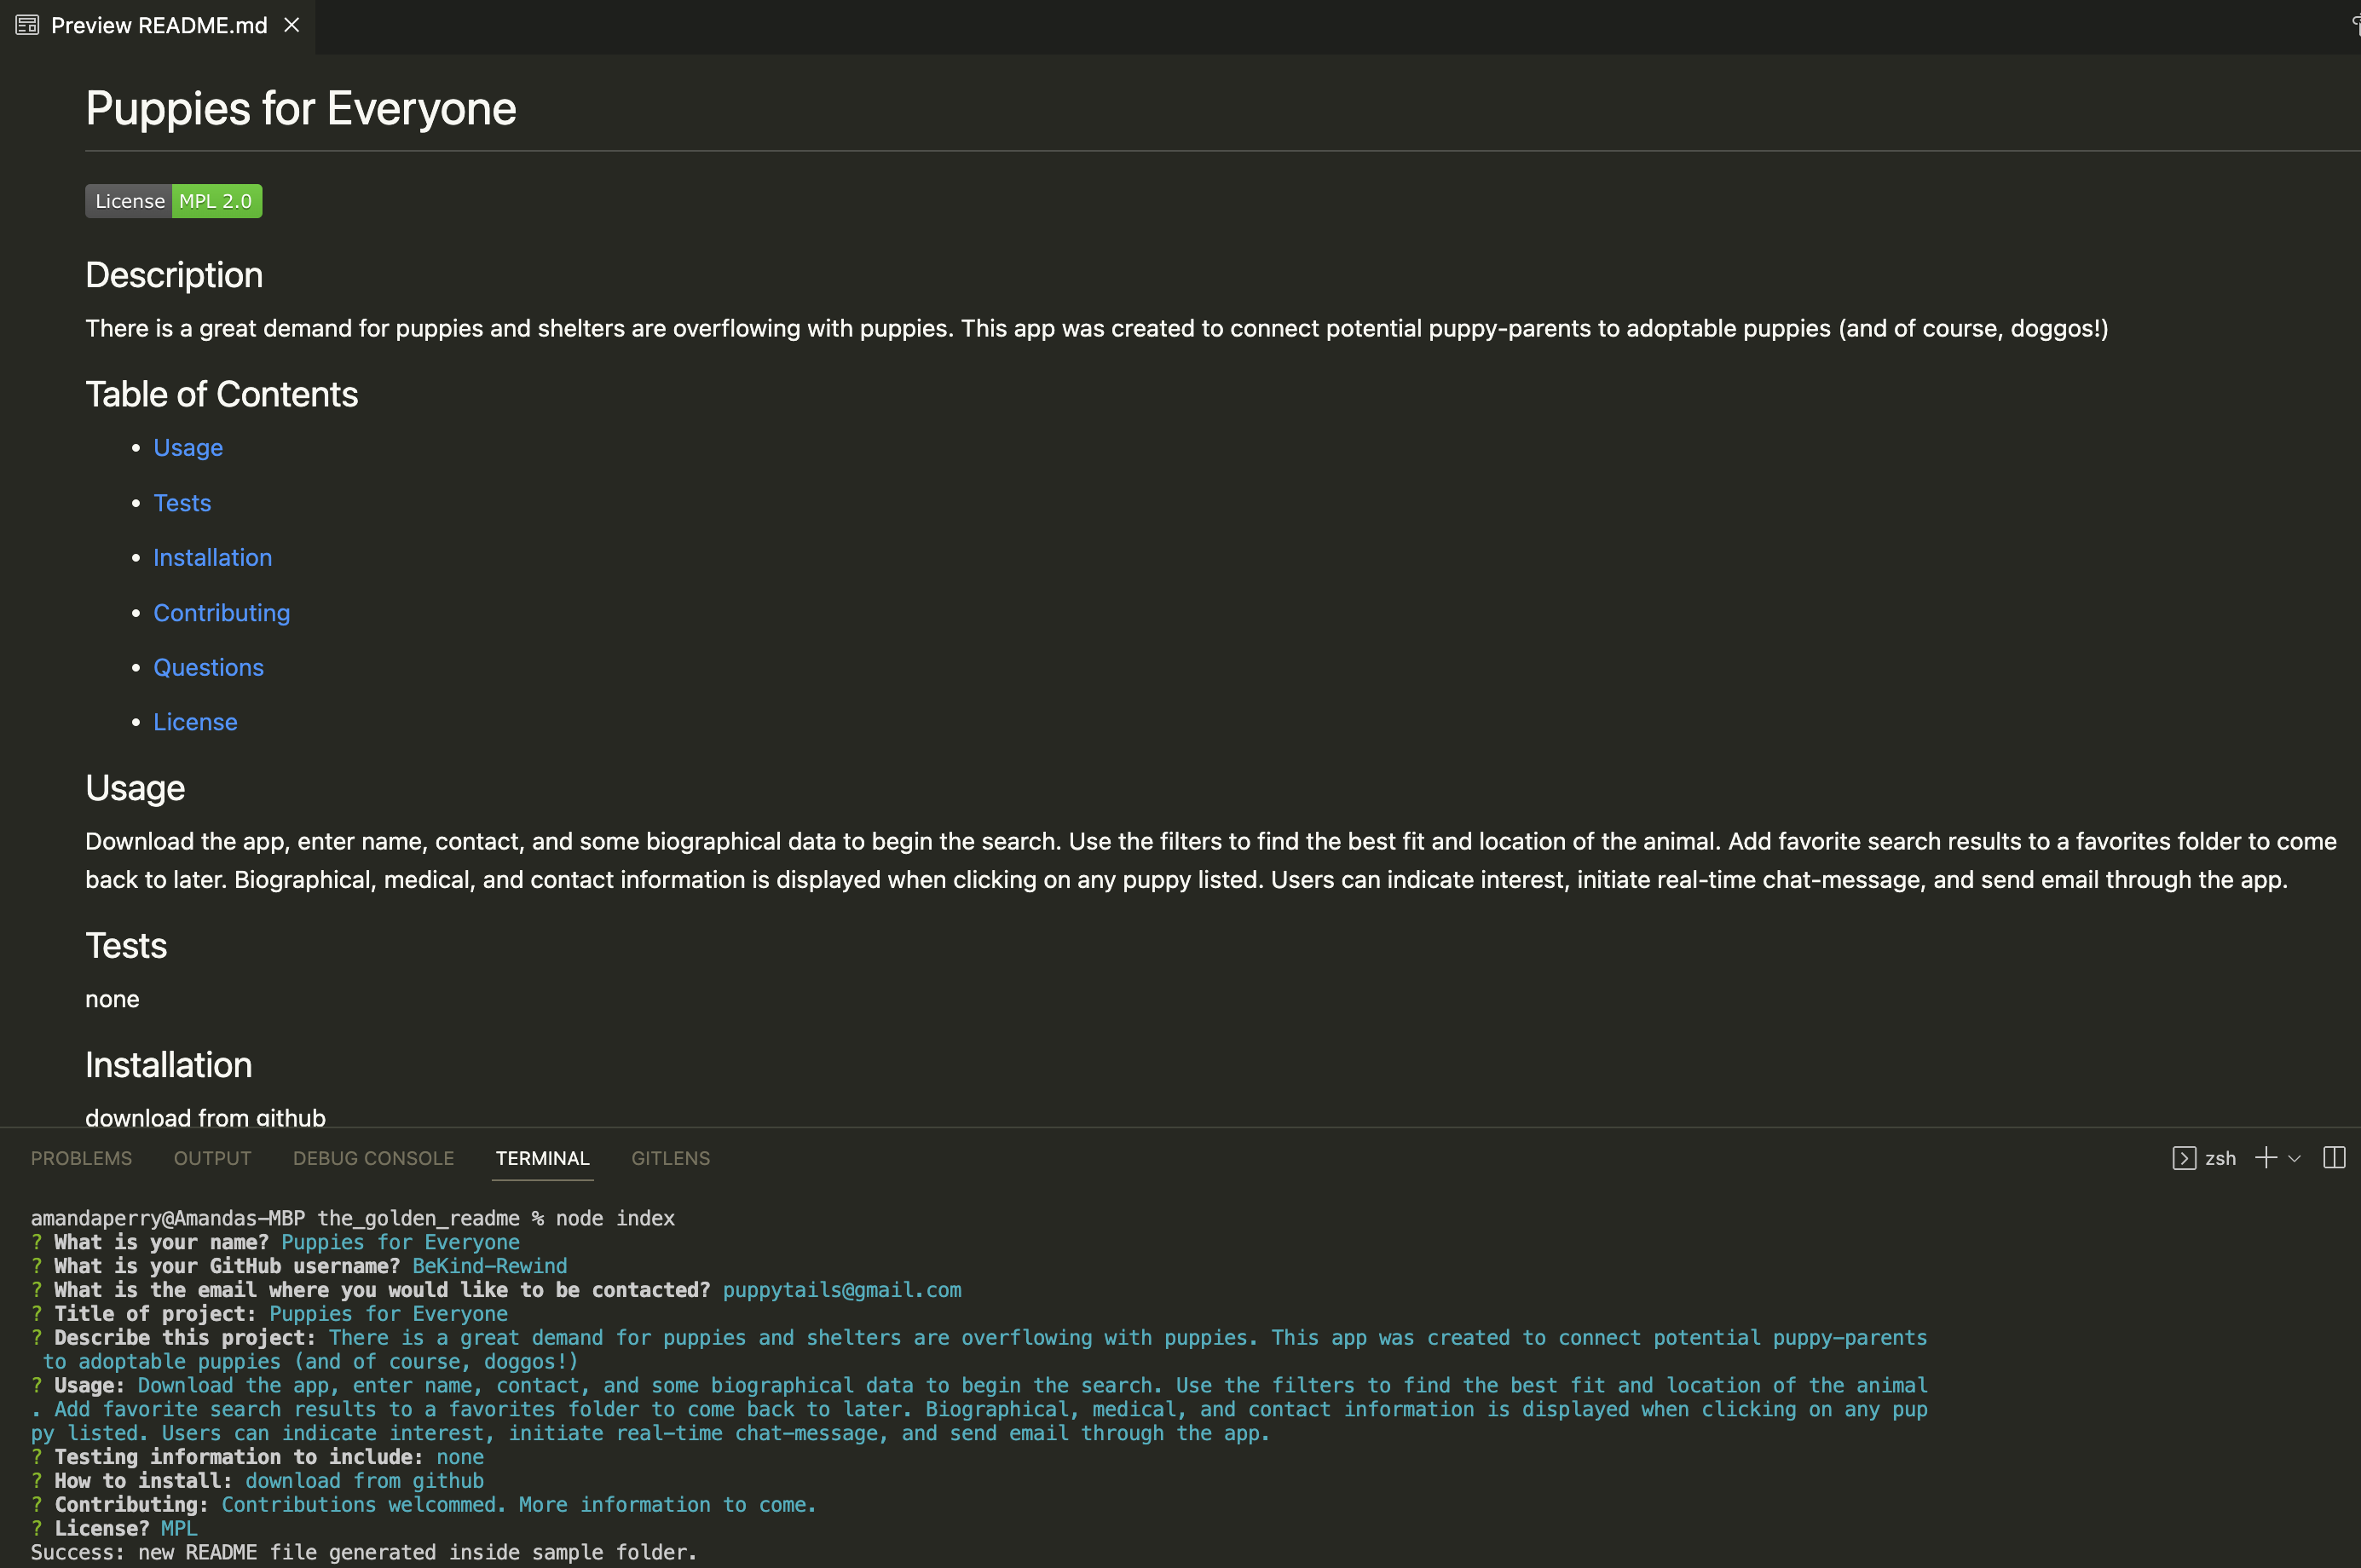Switch to the OUTPUT tab
Viewport: 2361px width, 1568px height.
[212, 1158]
